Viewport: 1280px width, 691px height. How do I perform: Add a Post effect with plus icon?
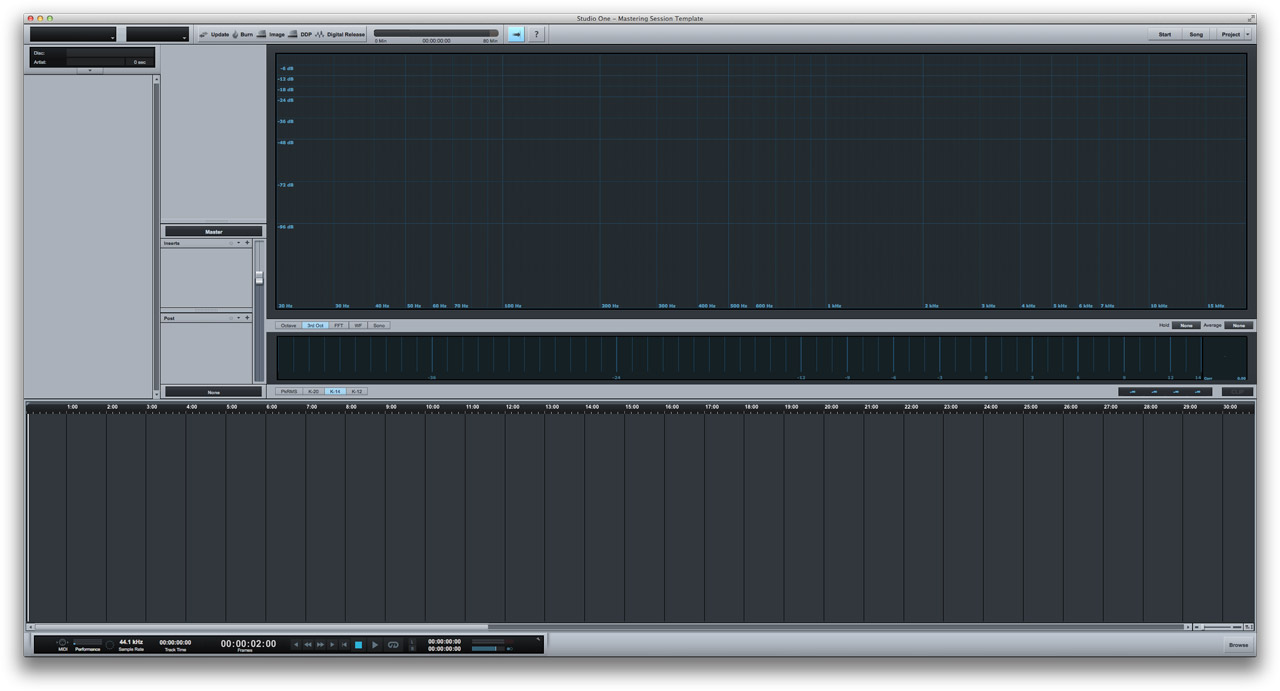click(247, 318)
